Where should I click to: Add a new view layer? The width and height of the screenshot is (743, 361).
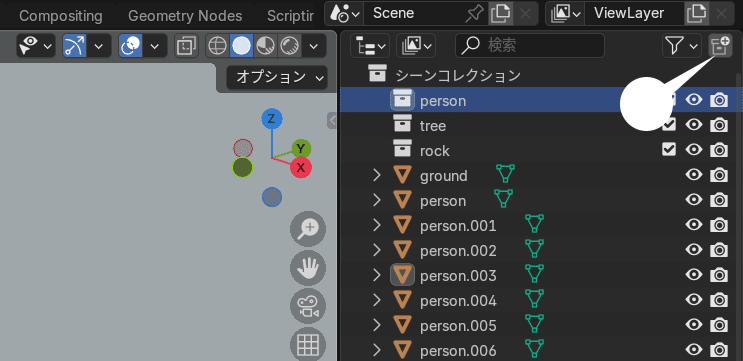coord(696,14)
